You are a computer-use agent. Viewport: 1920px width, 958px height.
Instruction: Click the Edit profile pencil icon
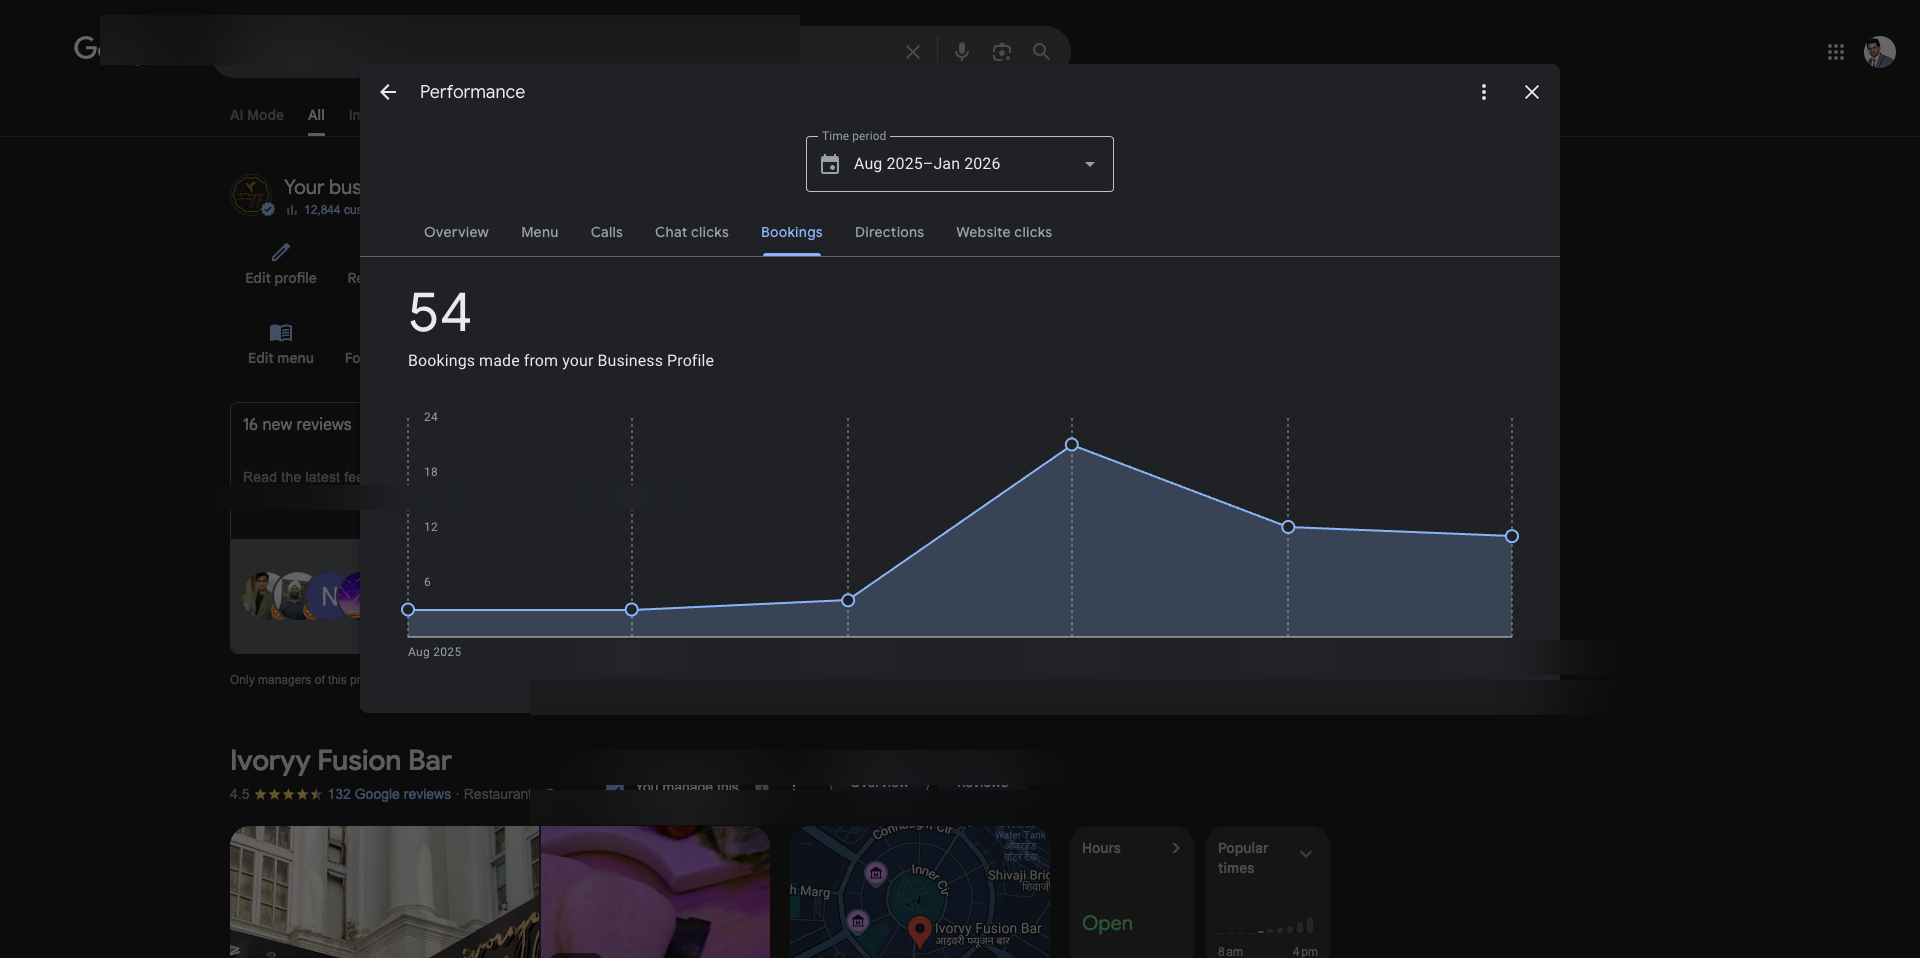coord(281,252)
